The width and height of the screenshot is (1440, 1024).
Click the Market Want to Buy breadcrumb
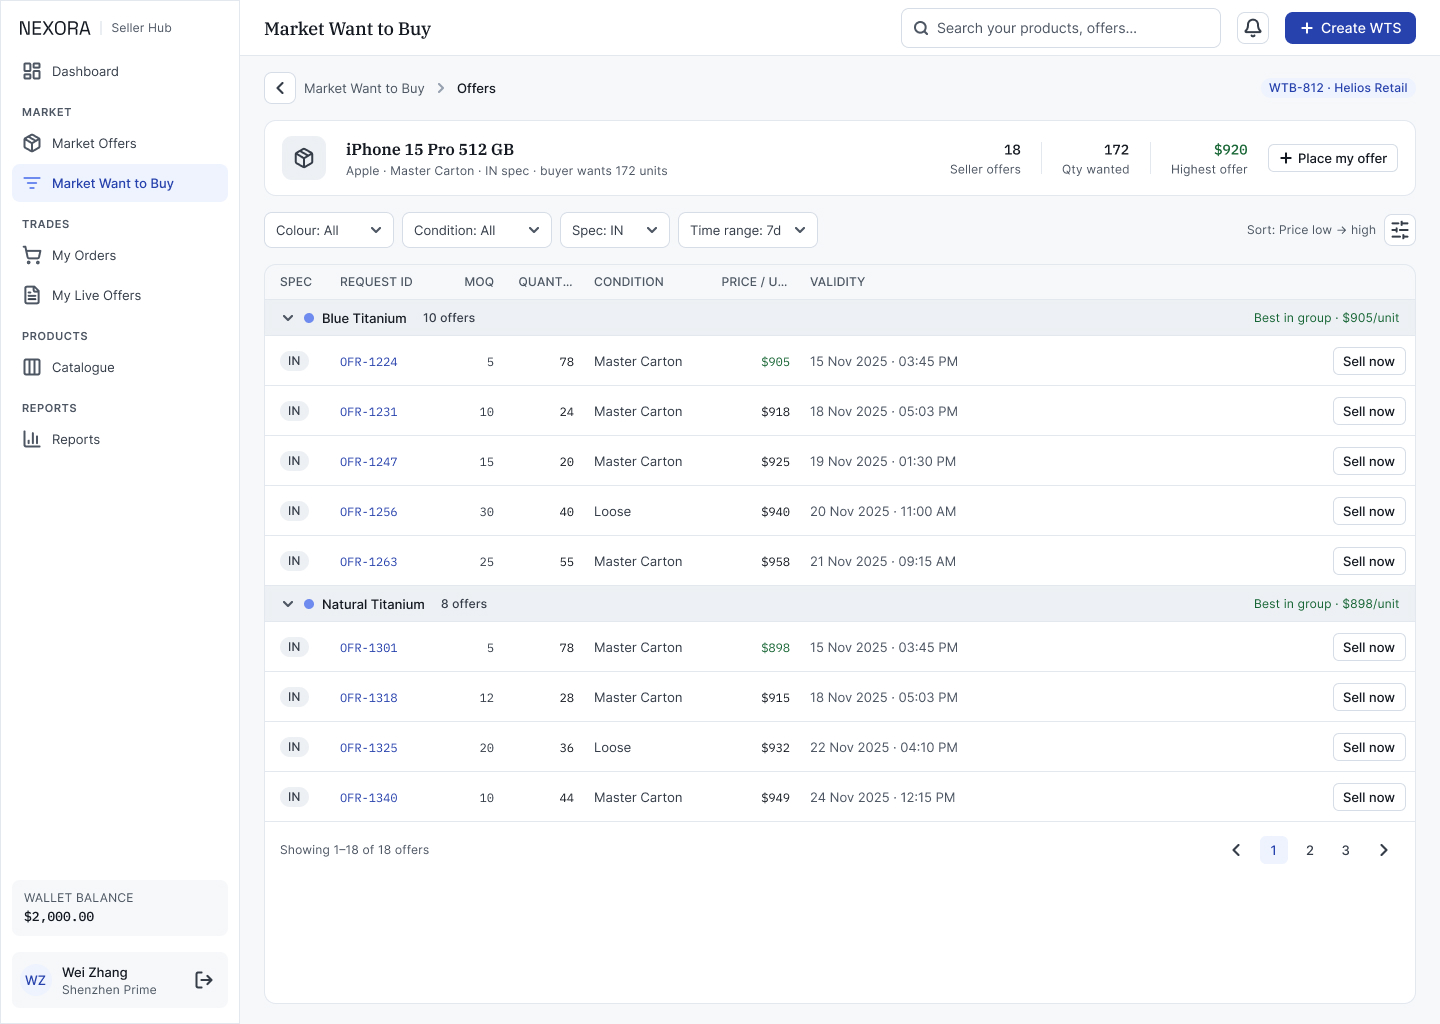coord(364,88)
